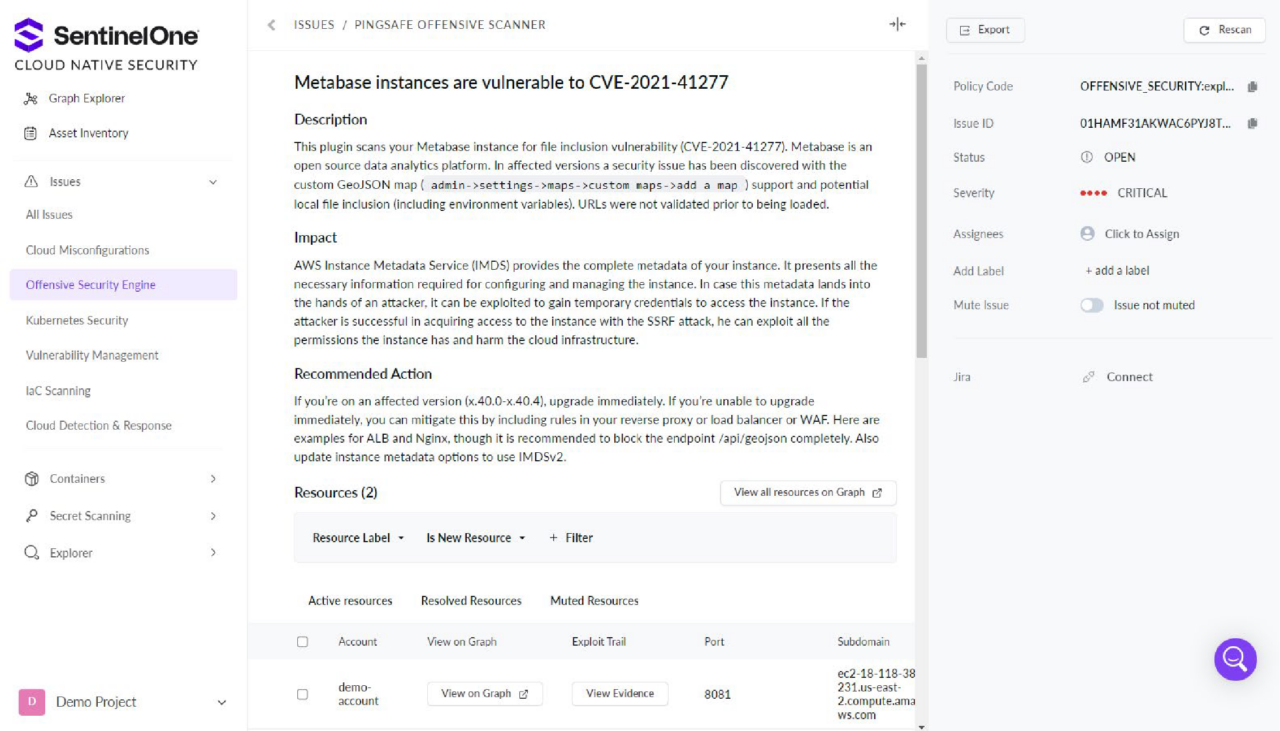
Task: Open the purple search bubble
Action: pos(1235,659)
